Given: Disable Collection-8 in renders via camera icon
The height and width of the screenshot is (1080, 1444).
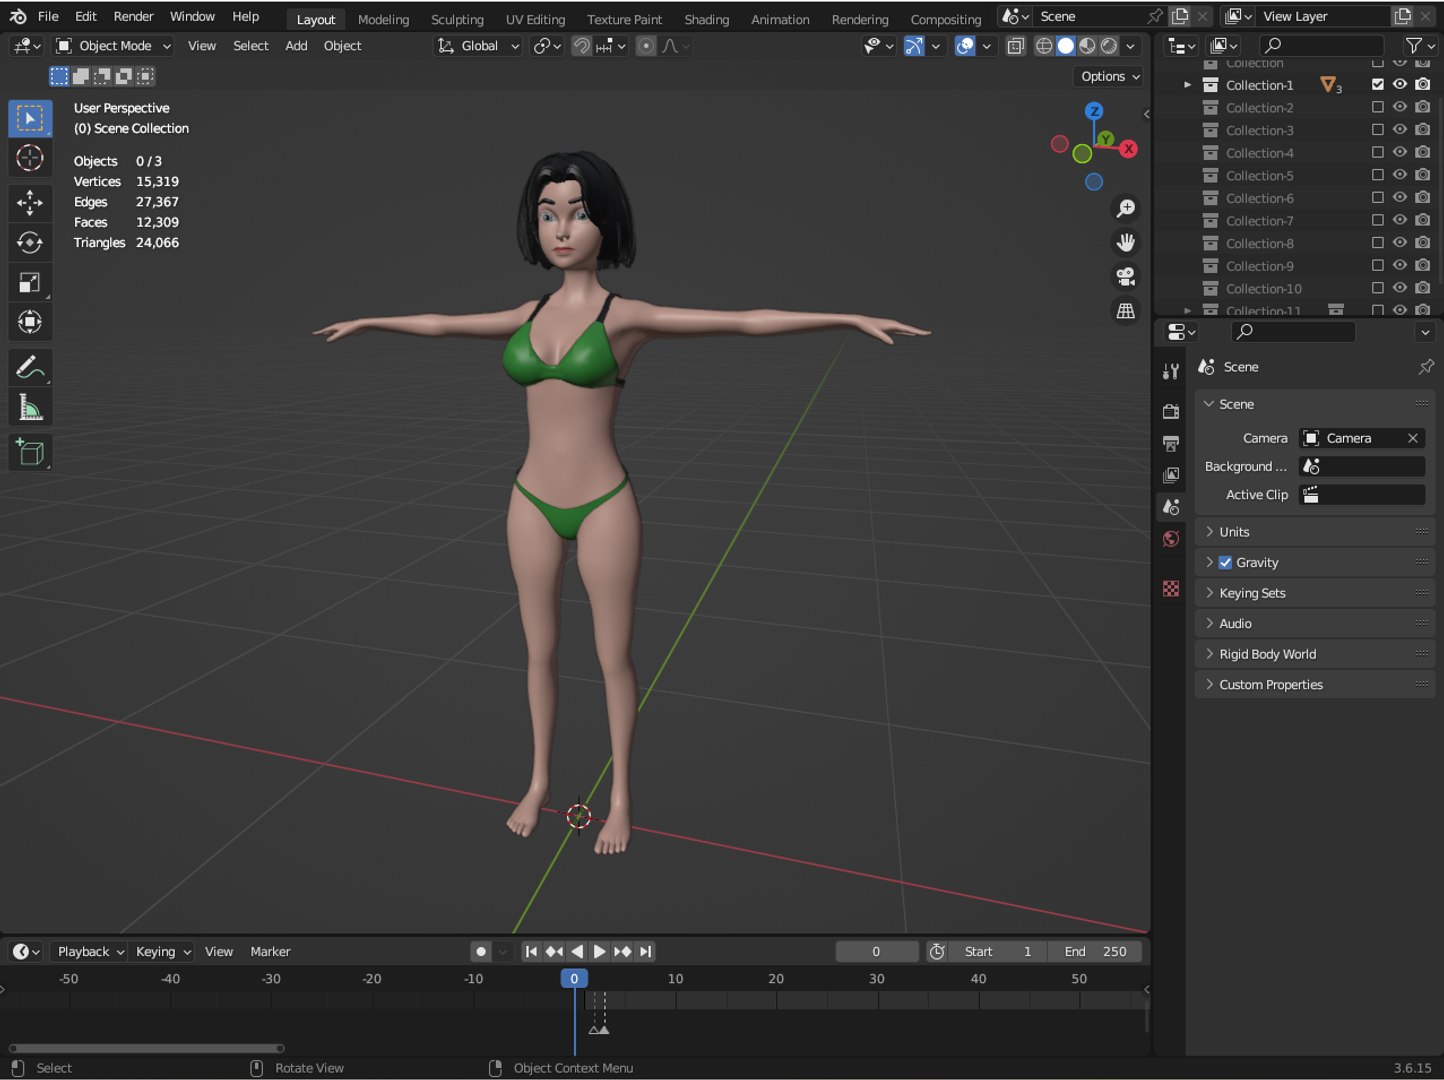Looking at the screenshot, I should click(1423, 243).
